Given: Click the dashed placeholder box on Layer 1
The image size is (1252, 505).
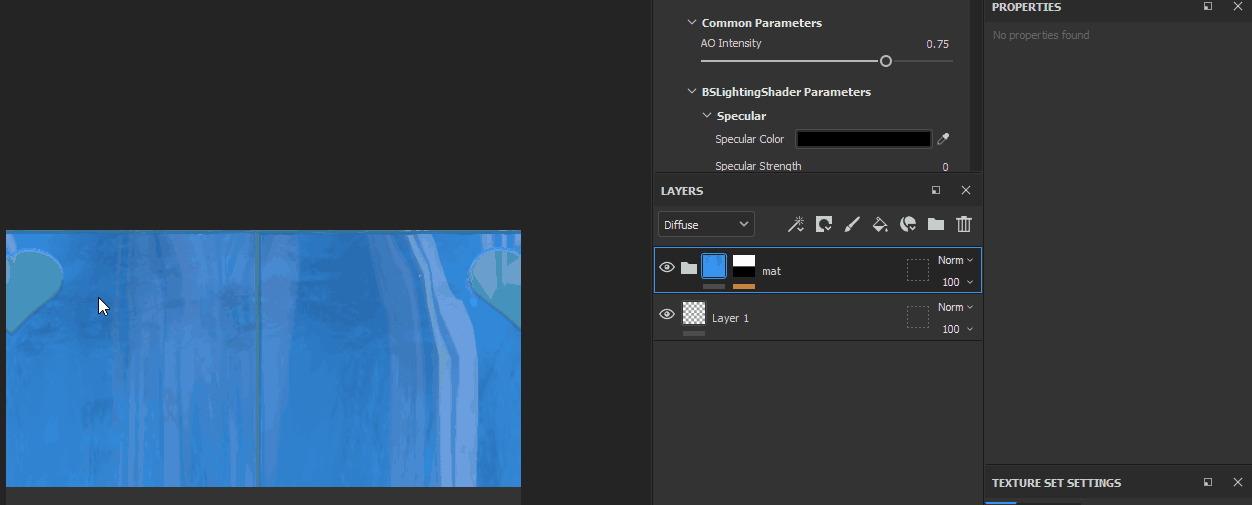Looking at the screenshot, I should pyautogui.click(x=918, y=317).
